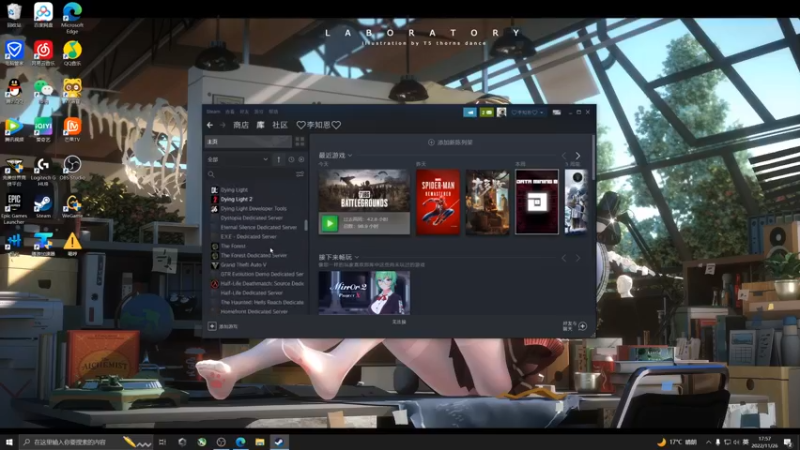The image size is (800, 450).
Task: Open QQ Music desktop shortcut
Action: coord(72,53)
